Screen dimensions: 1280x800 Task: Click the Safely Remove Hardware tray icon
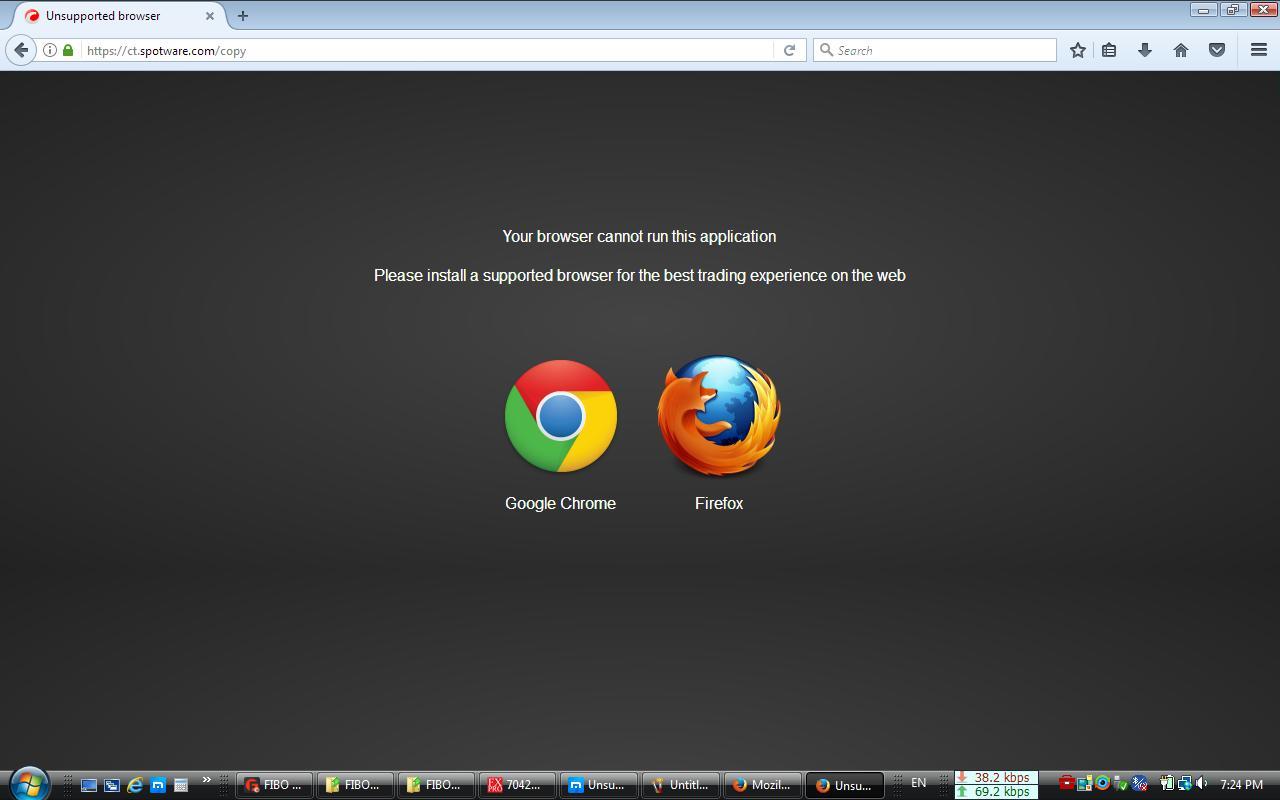click(1120, 783)
